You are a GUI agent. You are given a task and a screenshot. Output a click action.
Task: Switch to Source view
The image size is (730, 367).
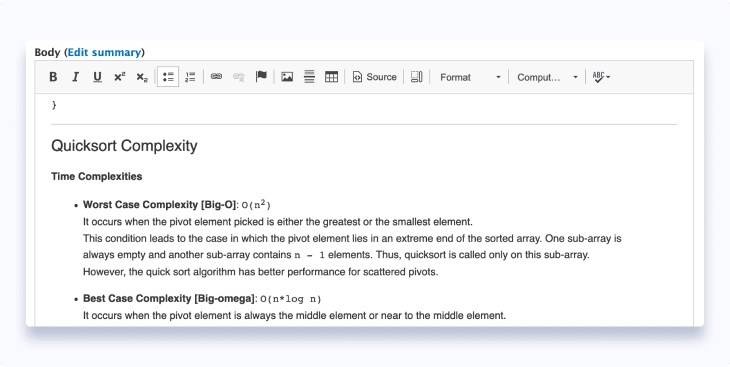[x=375, y=77]
